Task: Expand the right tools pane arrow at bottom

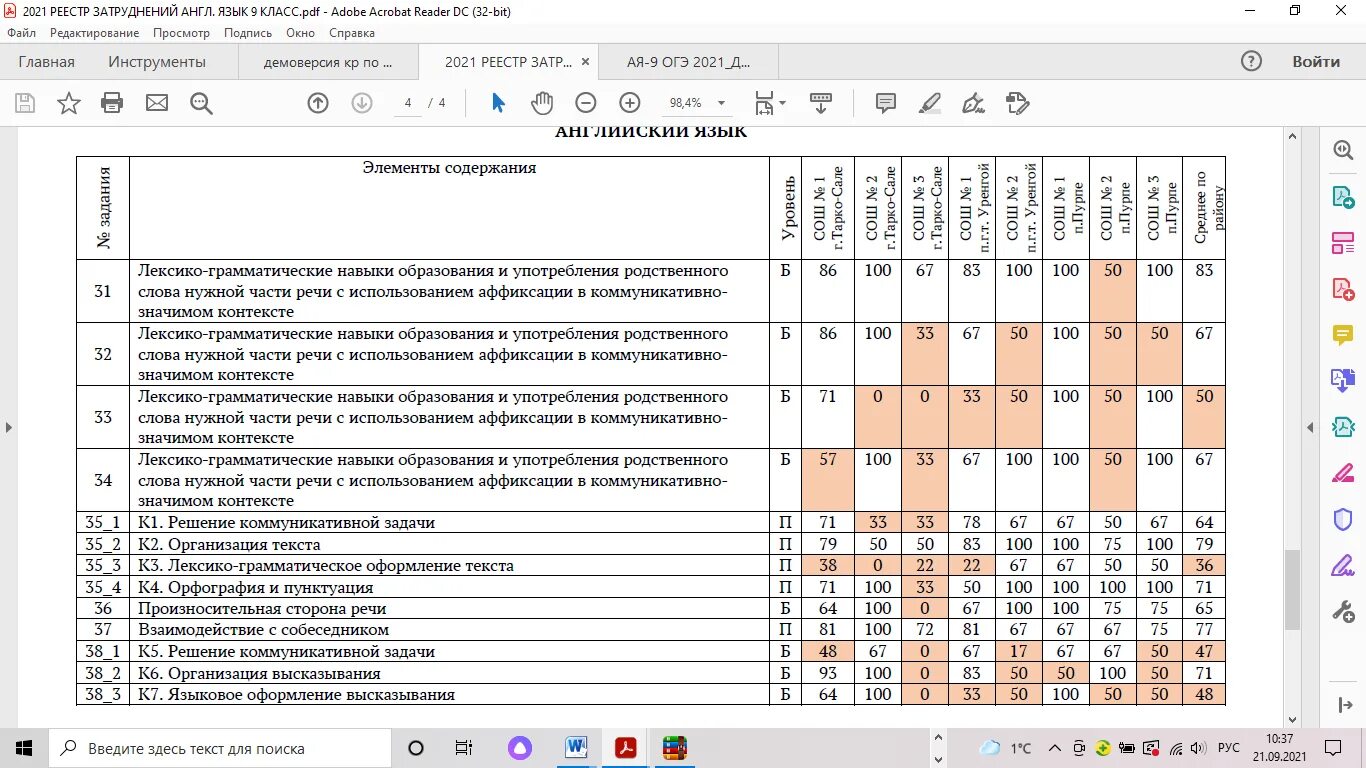Action: [x=1343, y=705]
